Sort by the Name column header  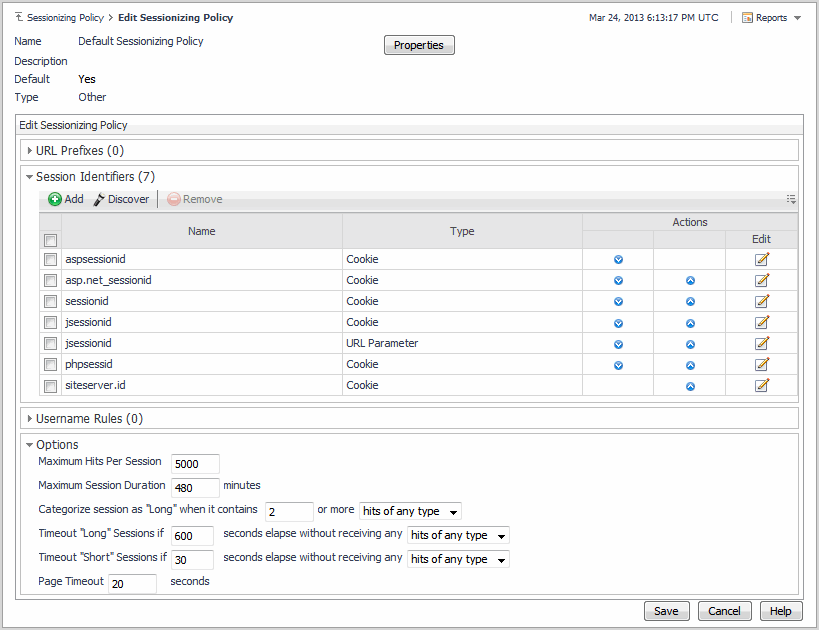[202, 231]
